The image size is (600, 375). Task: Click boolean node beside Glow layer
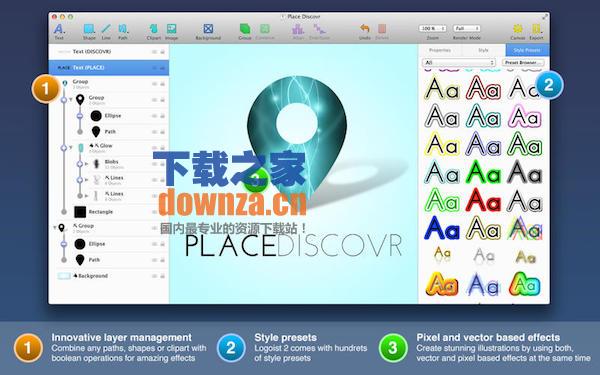pos(64,148)
